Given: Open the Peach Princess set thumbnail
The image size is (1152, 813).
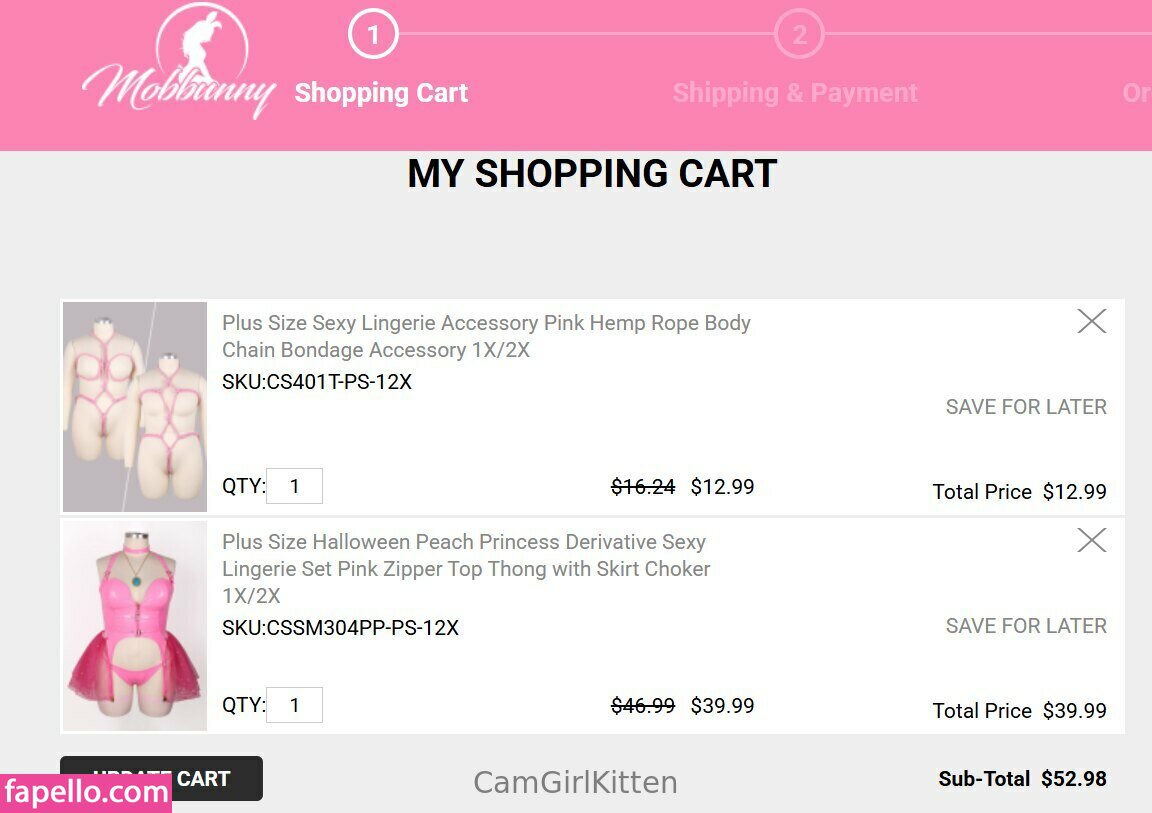Looking at the screenshot, I should (135, 626).
